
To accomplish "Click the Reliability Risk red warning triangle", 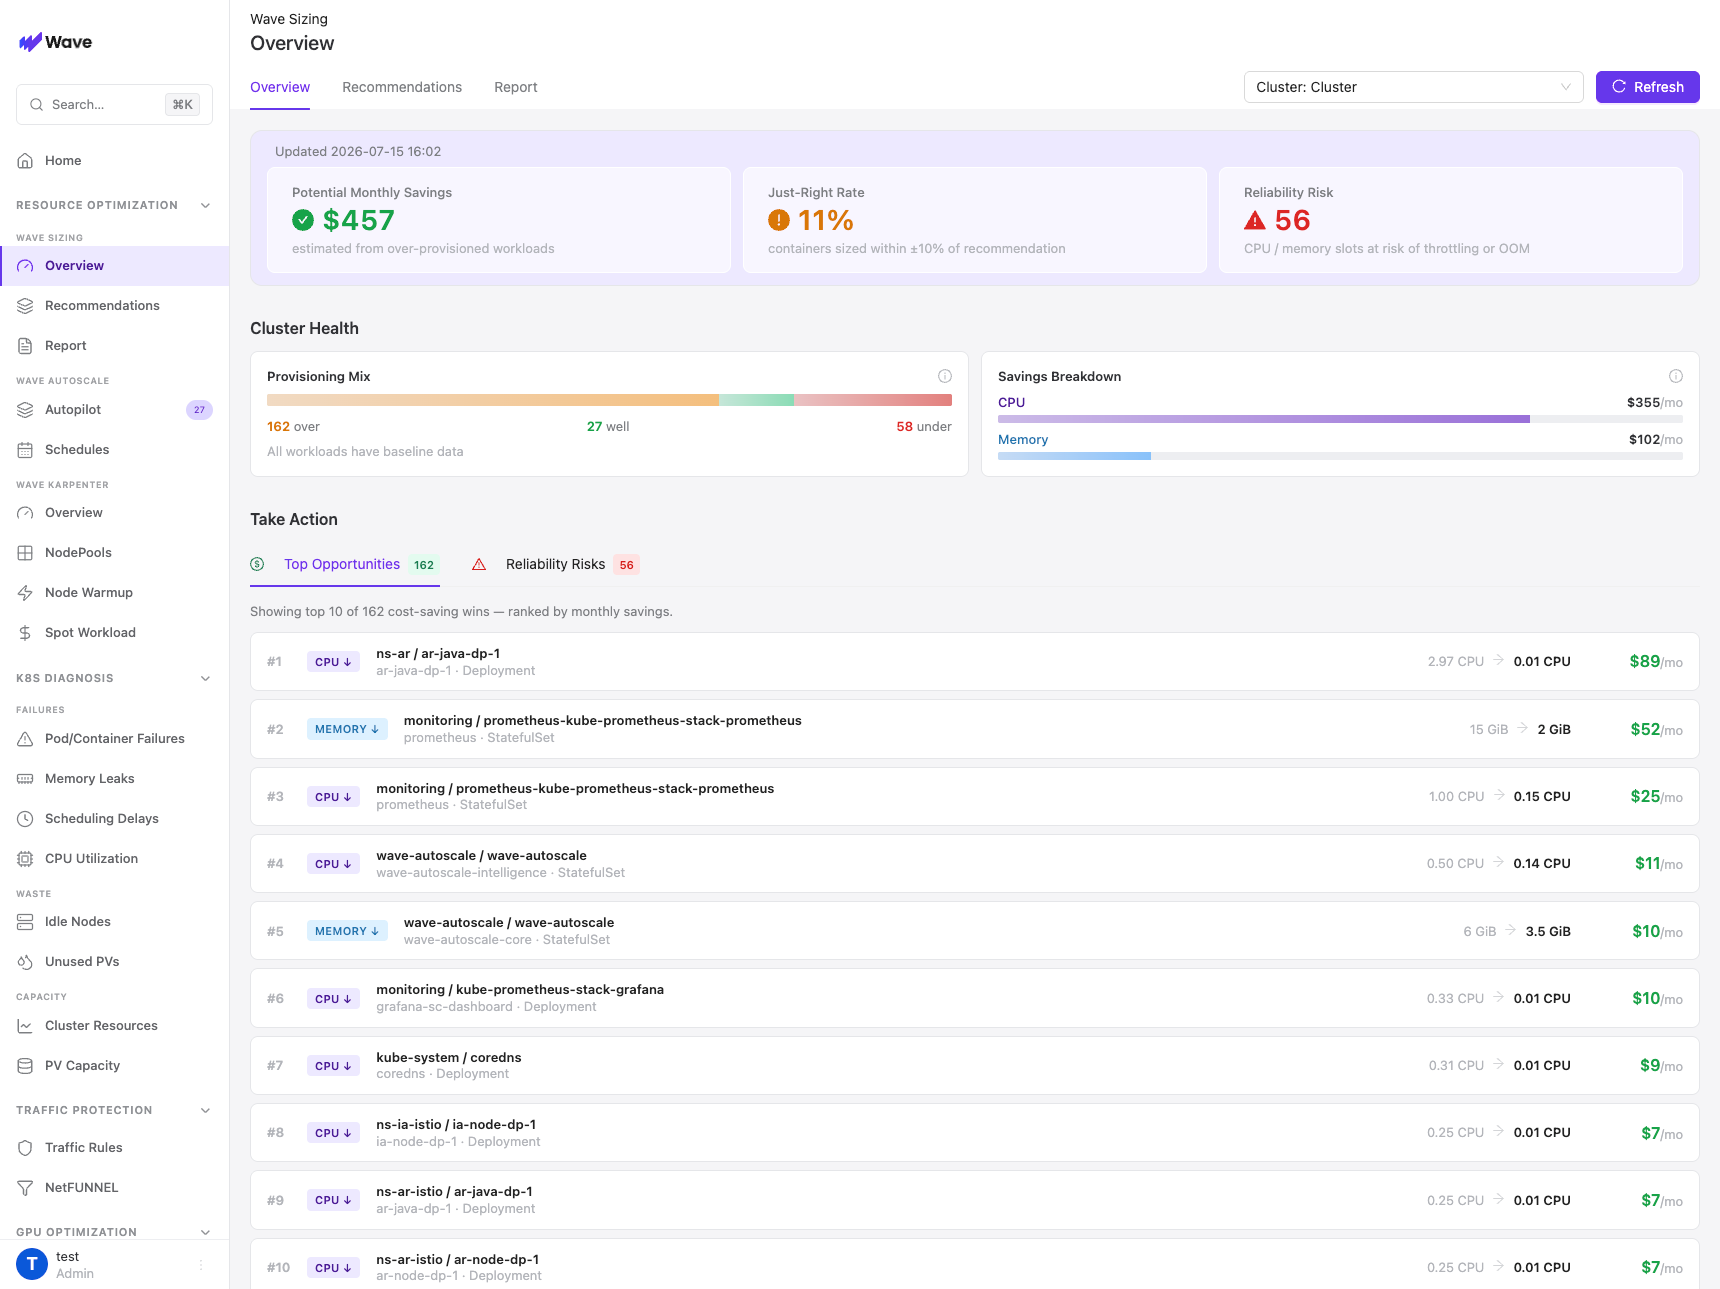I will [1255, 220].
